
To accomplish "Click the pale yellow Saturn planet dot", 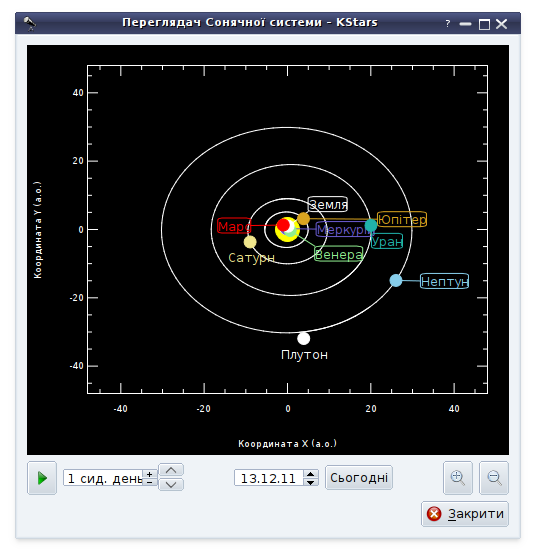I will pyautogui.click(x=250, y=242).
